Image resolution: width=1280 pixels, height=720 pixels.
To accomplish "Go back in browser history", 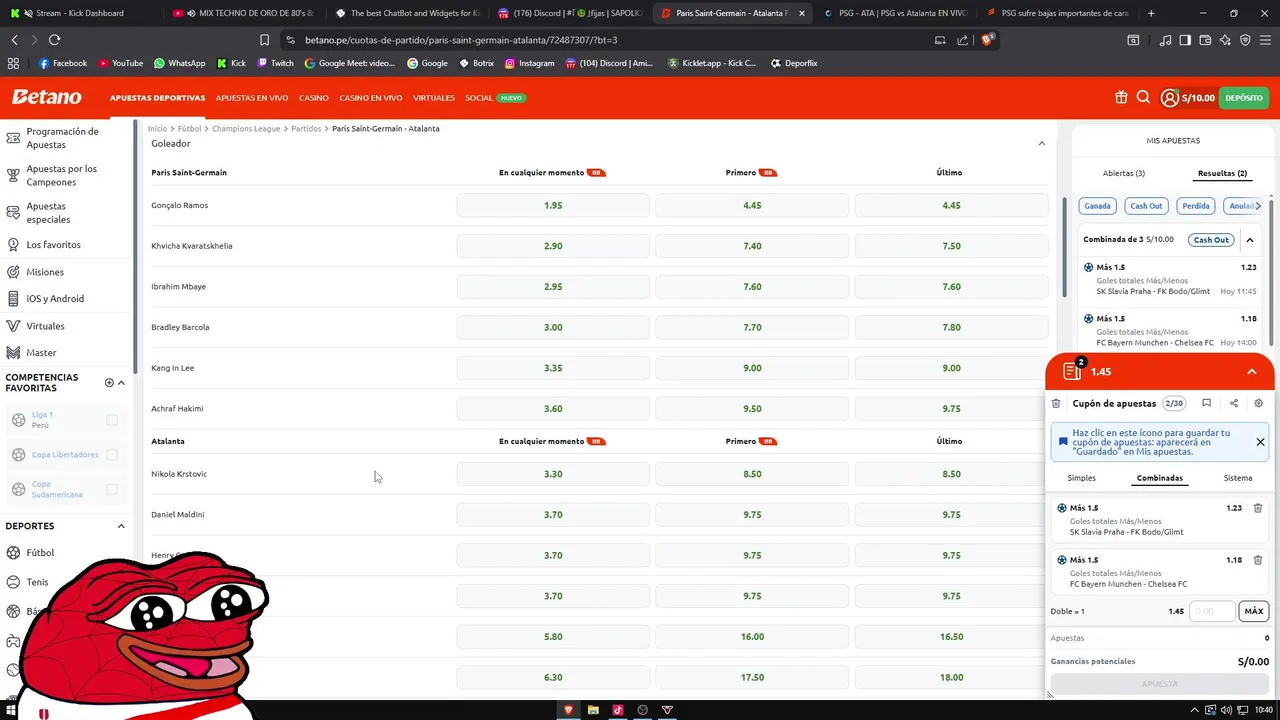I will click(x=14, y=40).
